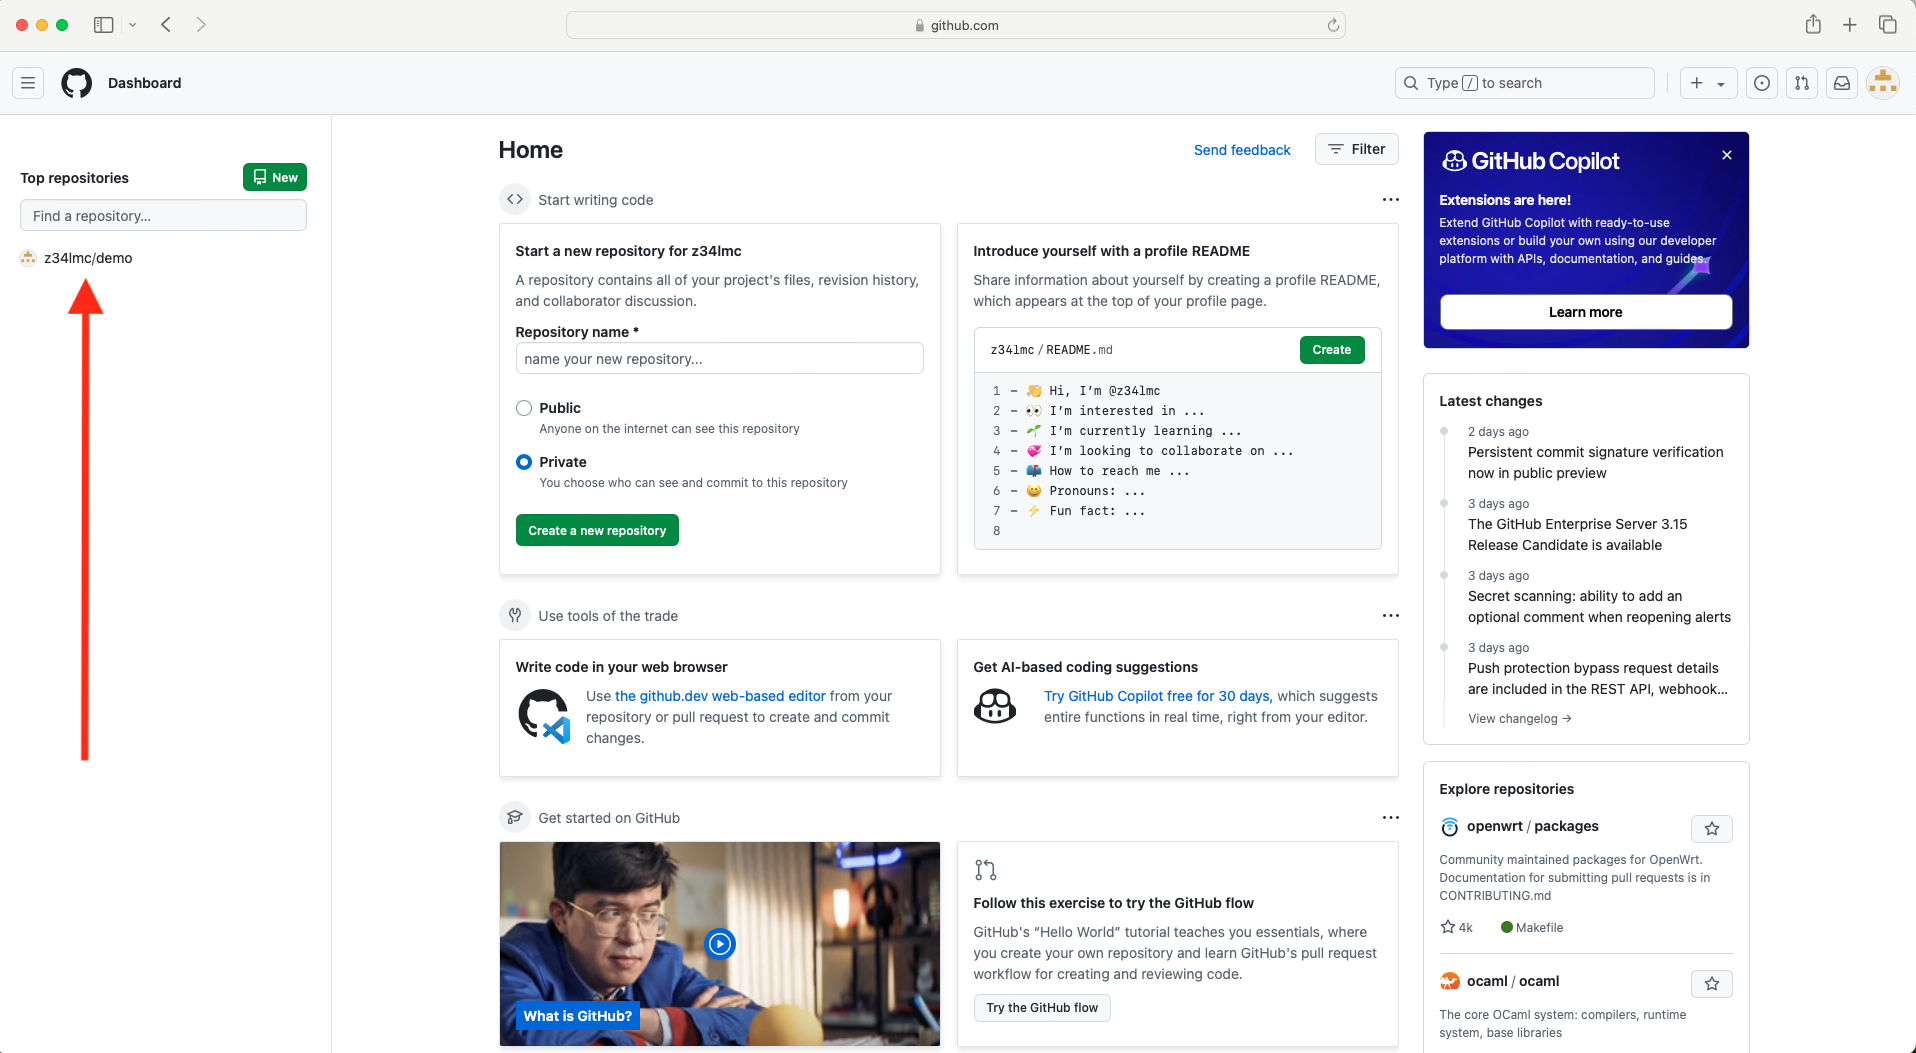Click the user profile avatar
Screen dimensions: 1916x1053
[x=1883, y=83]
